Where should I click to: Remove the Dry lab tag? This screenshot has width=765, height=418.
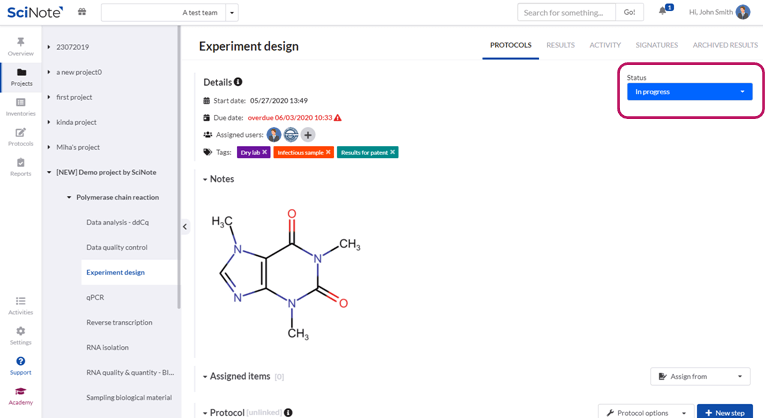(265, 152)
